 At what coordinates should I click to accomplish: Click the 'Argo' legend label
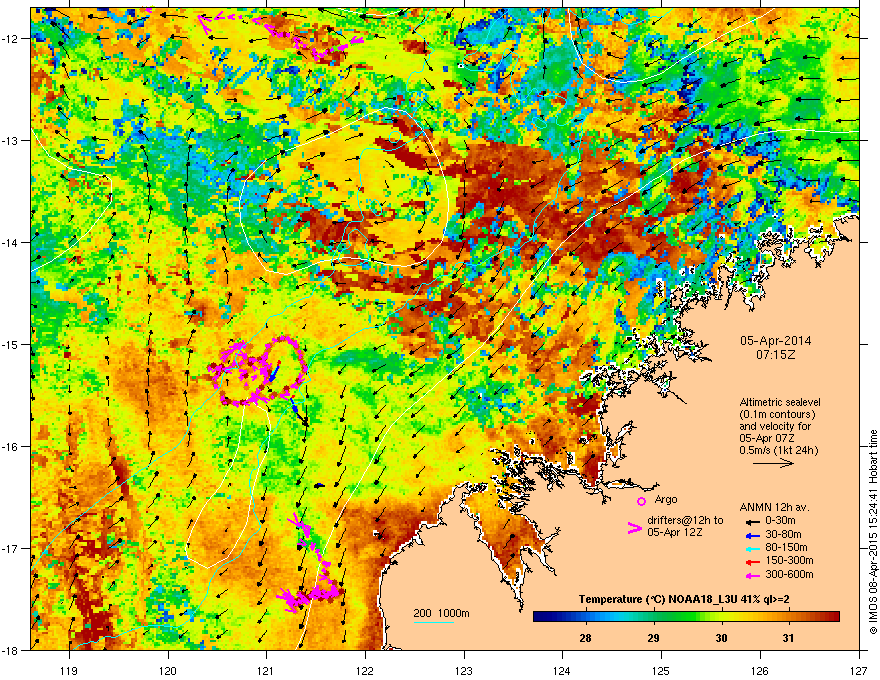click(666, 499)
